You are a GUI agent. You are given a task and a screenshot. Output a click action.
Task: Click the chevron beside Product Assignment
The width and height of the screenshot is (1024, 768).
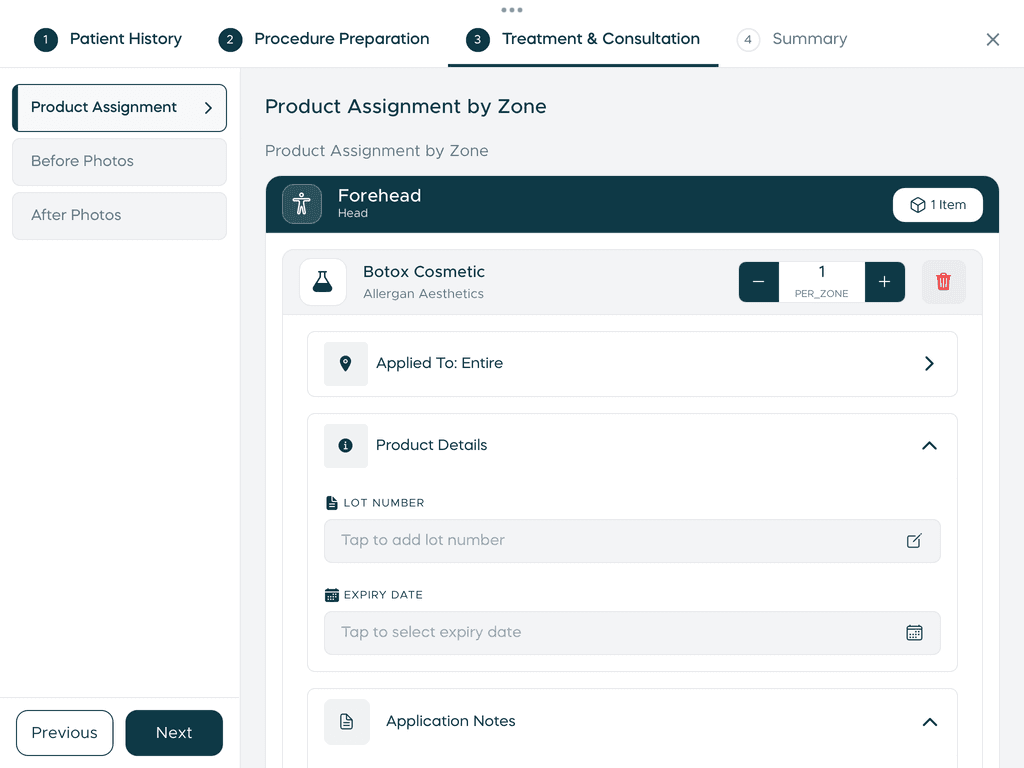click(x=208, y=108)
